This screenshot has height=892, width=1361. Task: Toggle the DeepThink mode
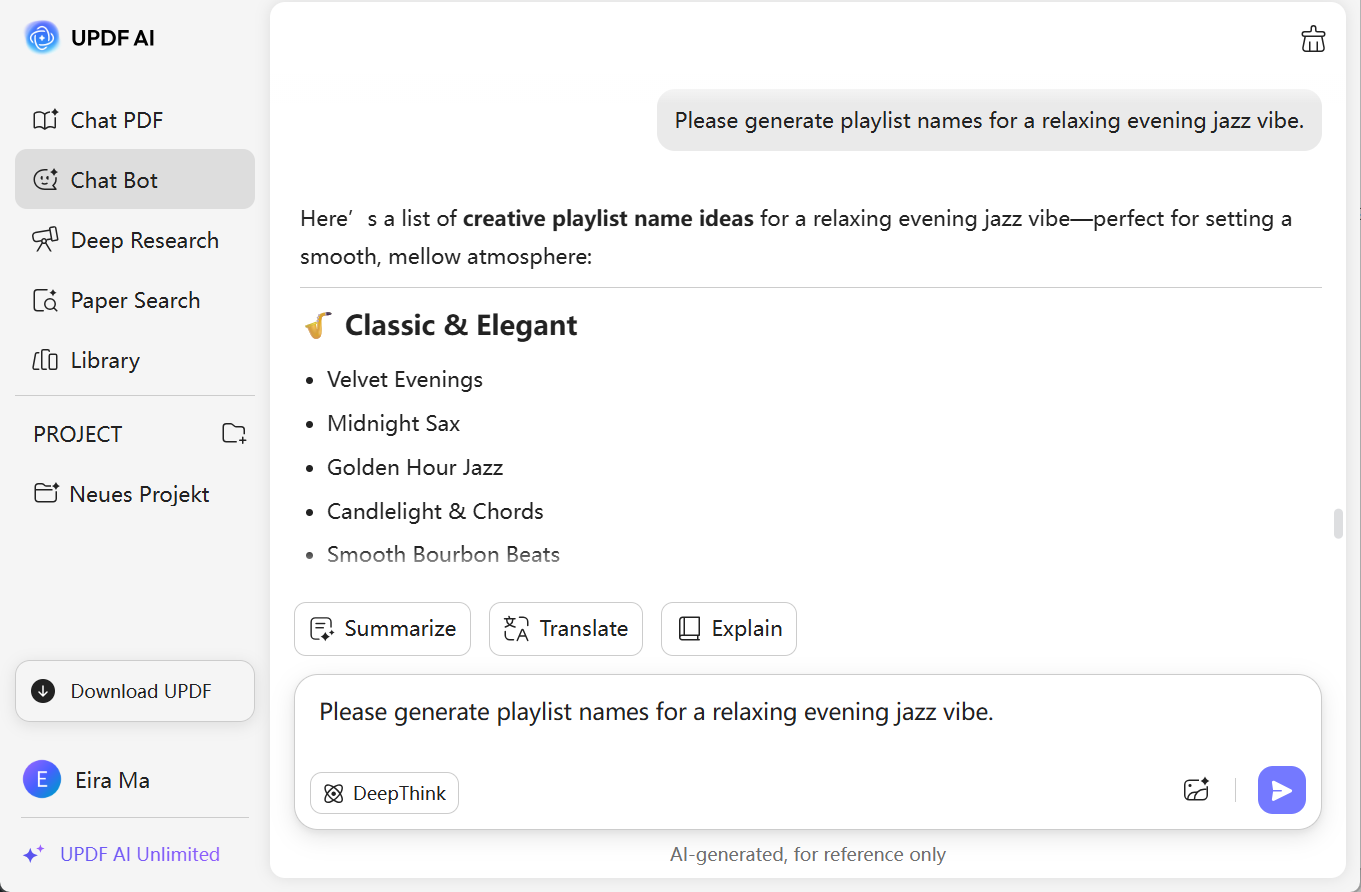384,793
